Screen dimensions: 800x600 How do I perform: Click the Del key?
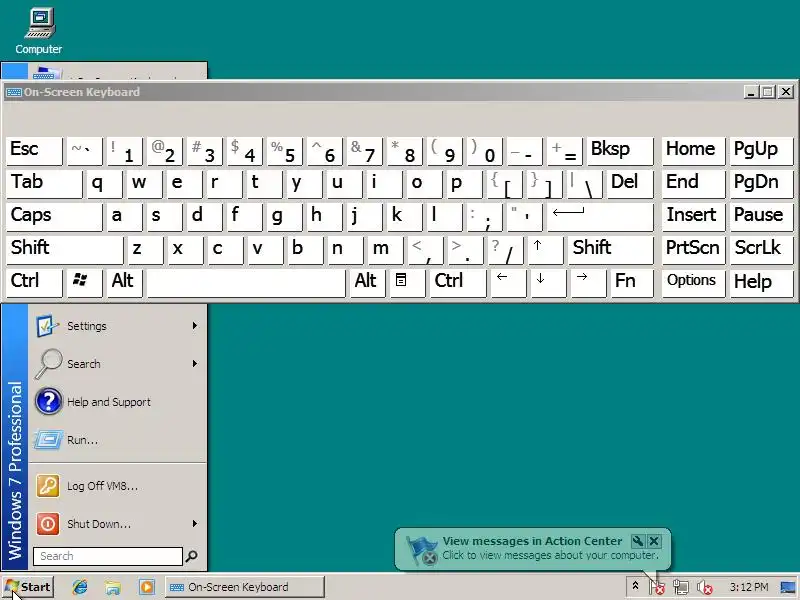coord(630,184)
